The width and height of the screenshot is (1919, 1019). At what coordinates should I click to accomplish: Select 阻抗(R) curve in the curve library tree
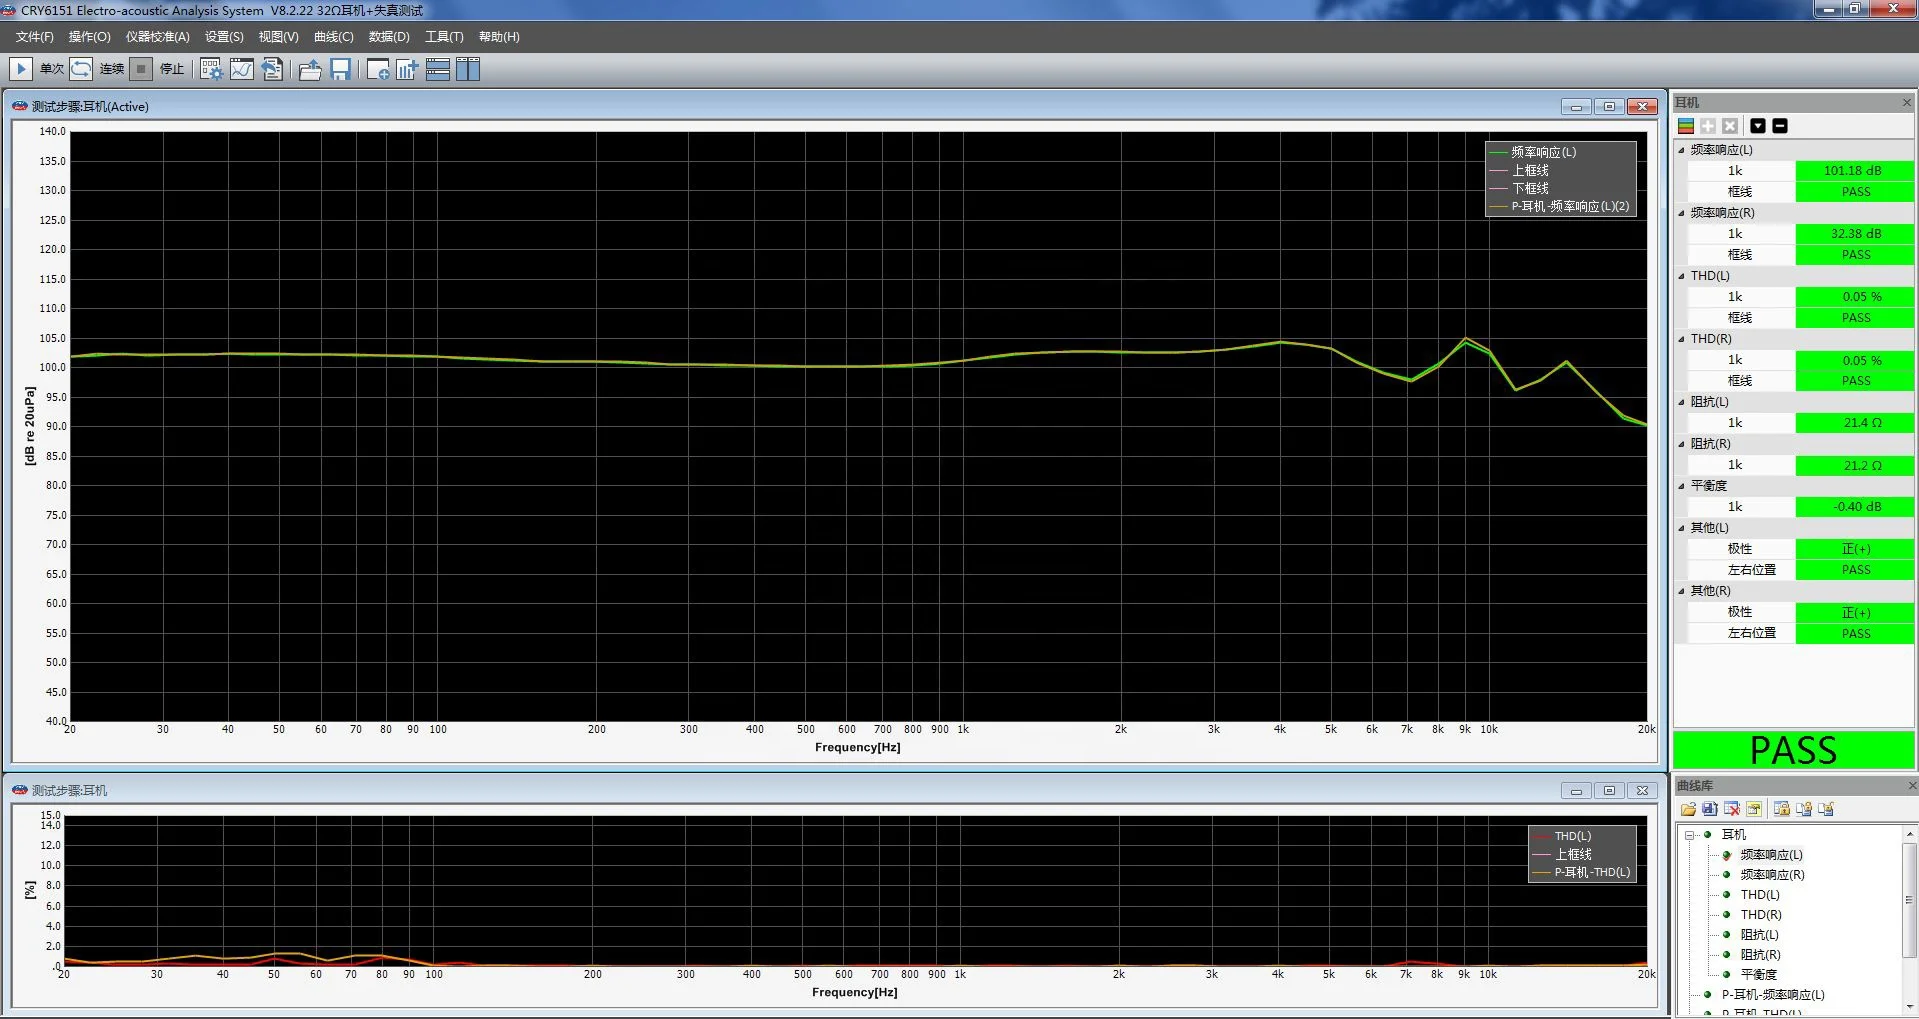pos(1760,955)
